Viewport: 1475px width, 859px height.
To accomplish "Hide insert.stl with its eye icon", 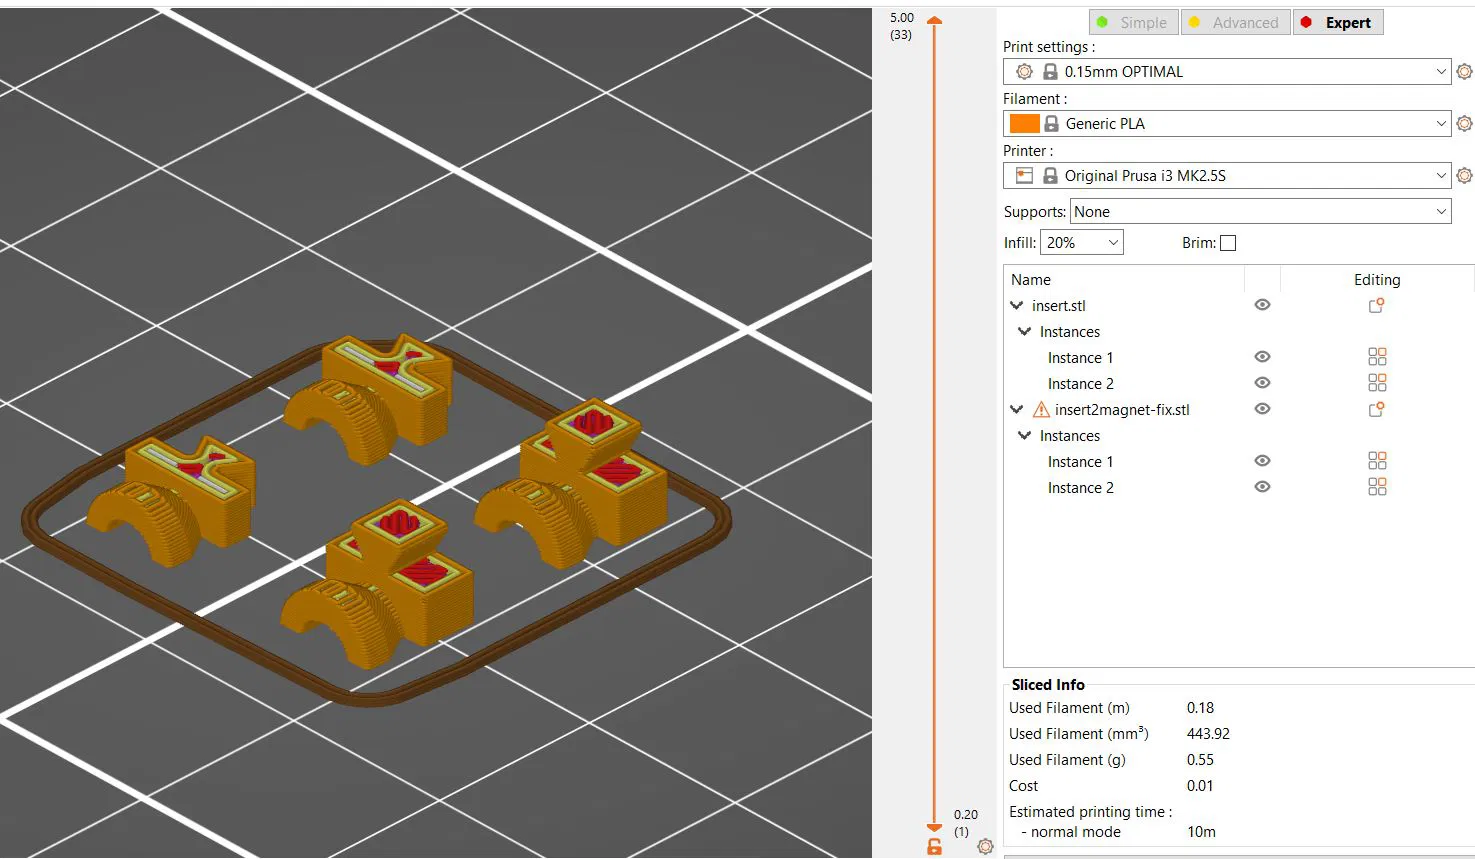I will pyautogui.click(x=1262, y=305).
